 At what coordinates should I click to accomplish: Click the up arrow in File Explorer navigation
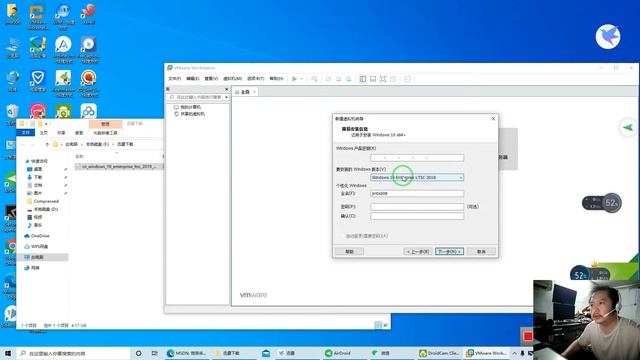47,144
